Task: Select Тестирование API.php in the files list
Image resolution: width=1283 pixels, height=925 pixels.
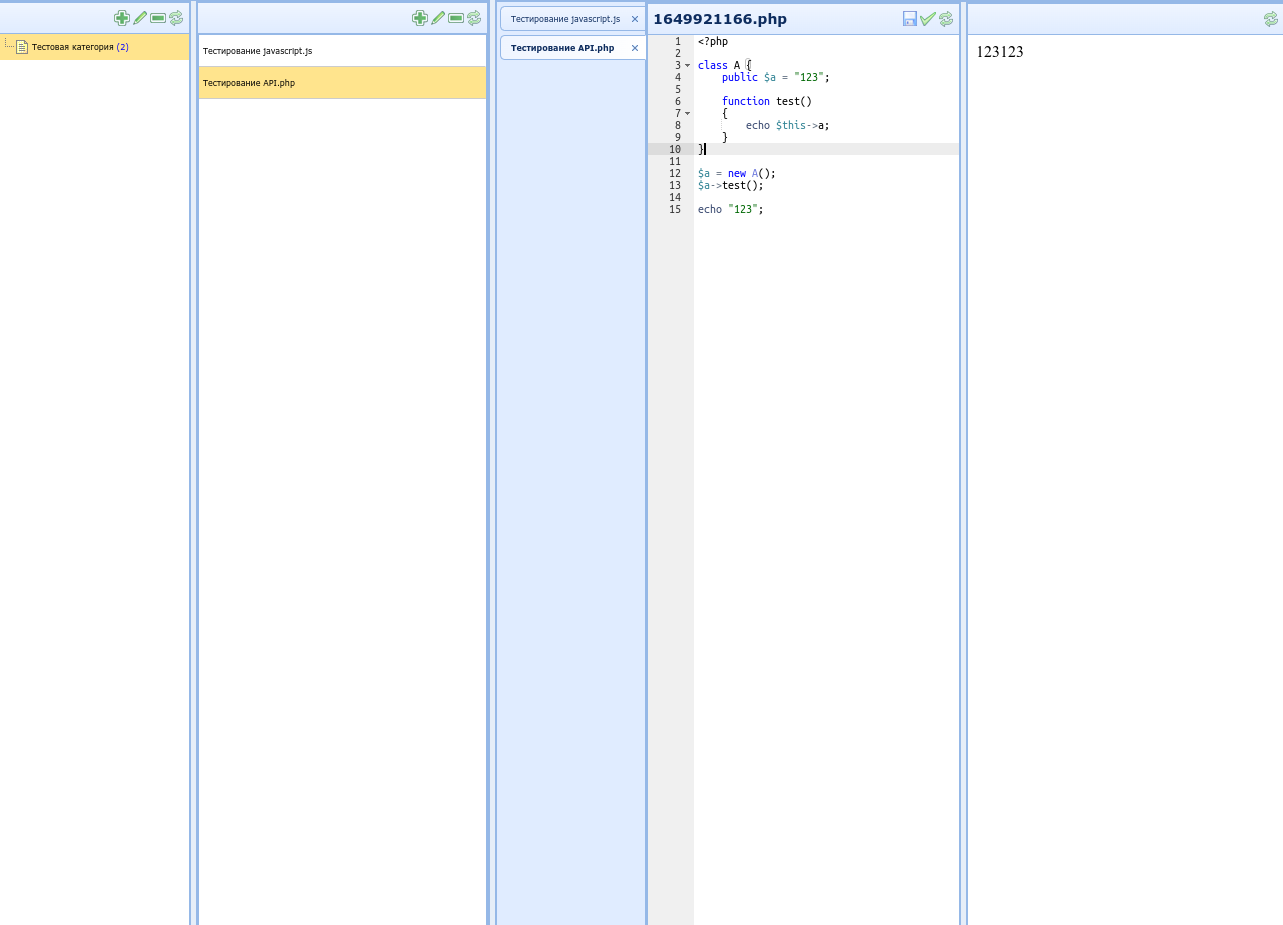Action: (342, 83)
